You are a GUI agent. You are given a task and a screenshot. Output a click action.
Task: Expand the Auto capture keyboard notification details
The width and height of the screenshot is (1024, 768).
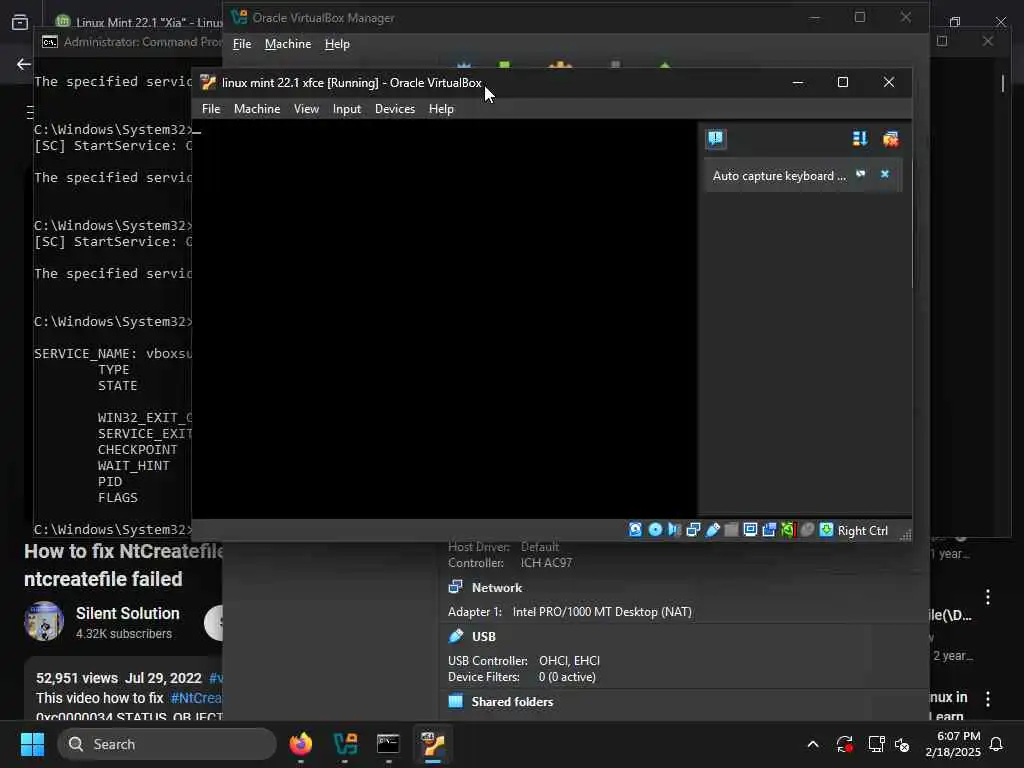(x=861, y=174)
